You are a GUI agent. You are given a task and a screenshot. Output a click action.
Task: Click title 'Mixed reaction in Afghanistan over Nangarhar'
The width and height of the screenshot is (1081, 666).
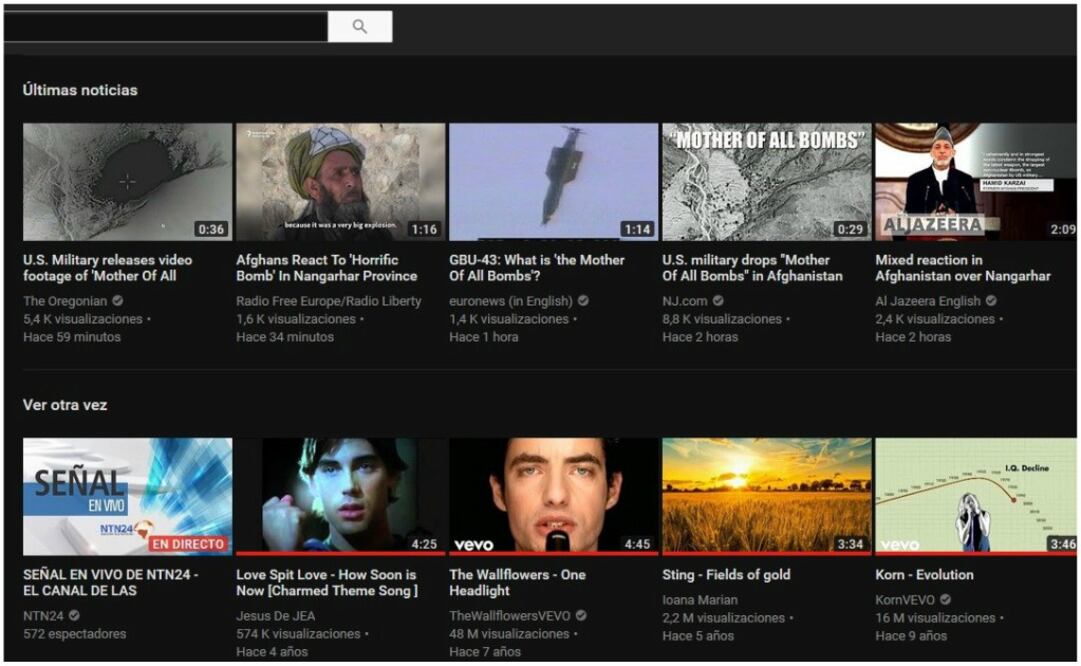tap(962, 268)
